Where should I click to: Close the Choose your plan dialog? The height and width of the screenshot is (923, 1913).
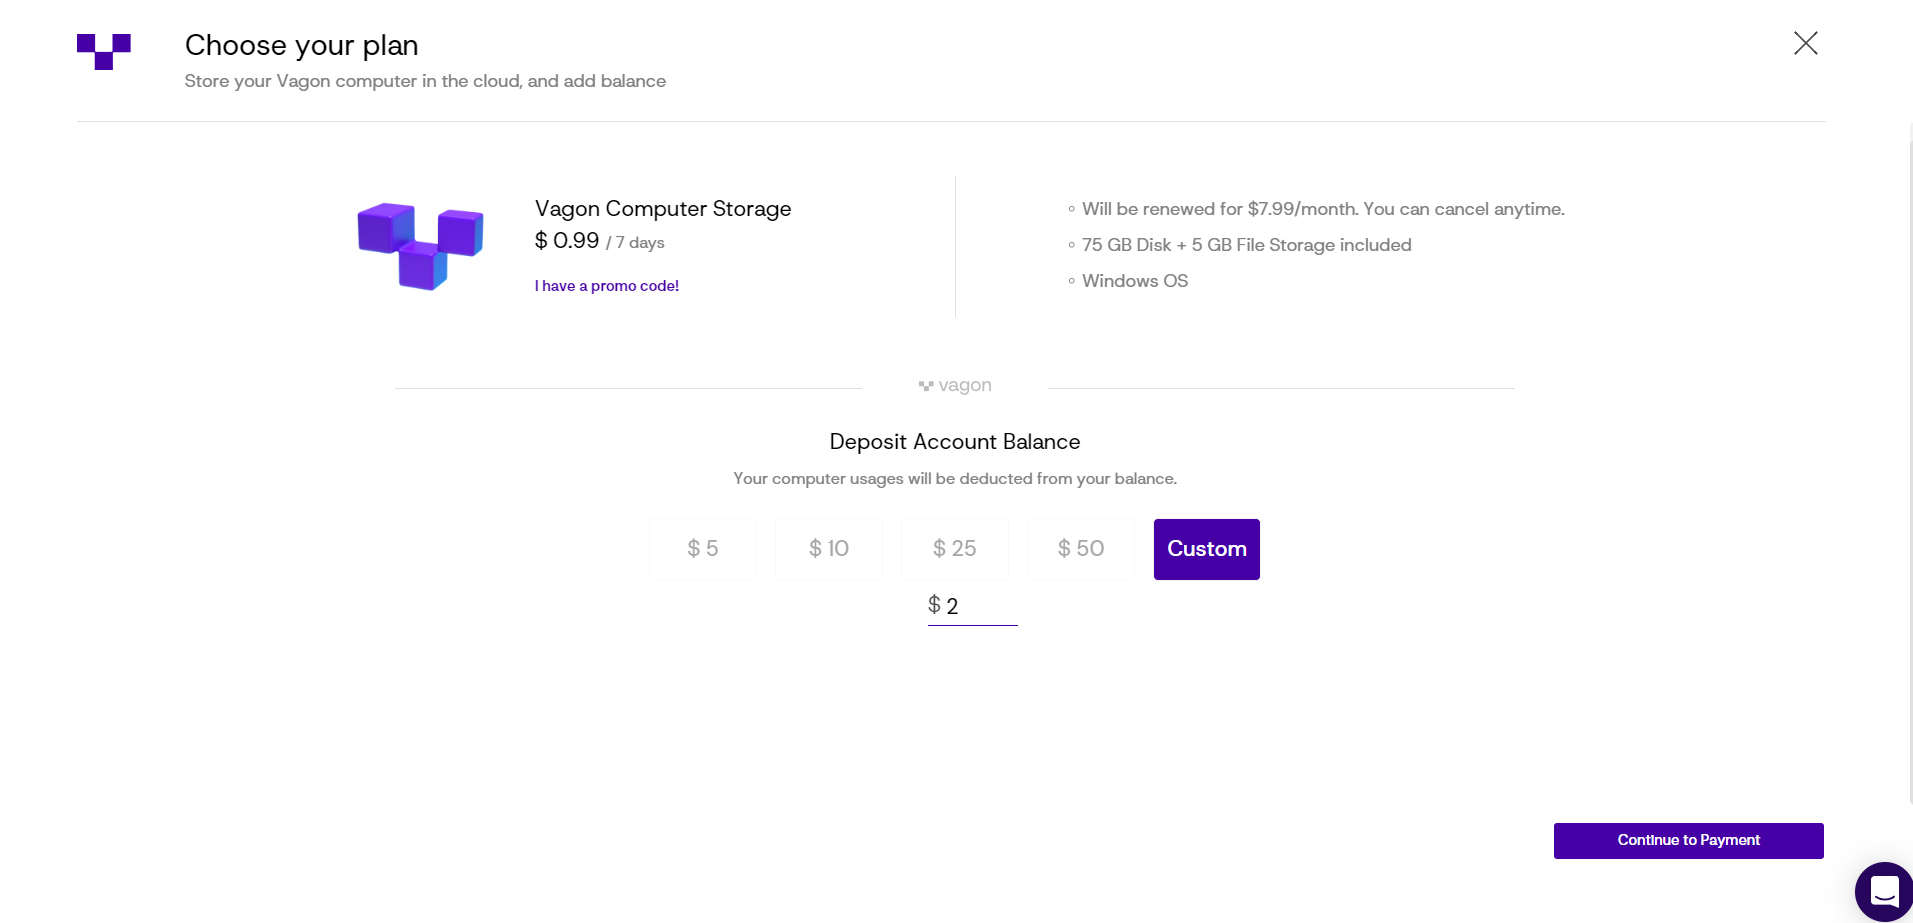click(x=1805, y=43)
